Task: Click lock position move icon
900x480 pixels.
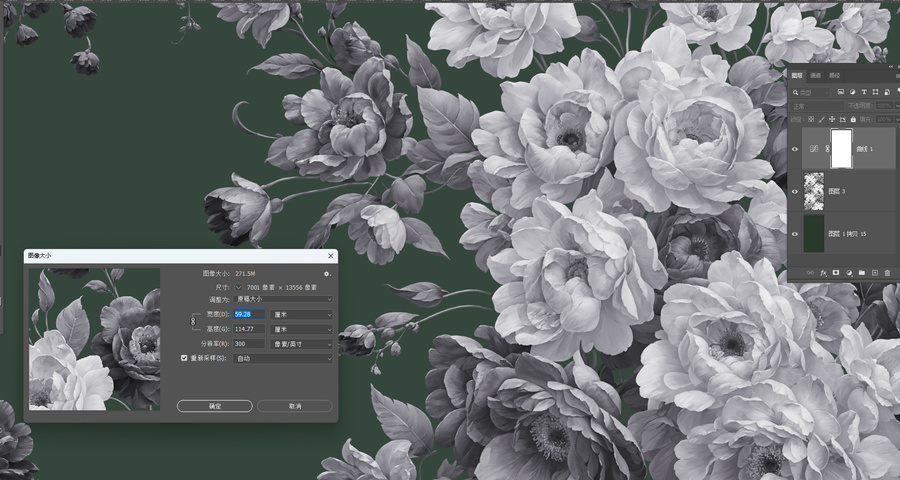Action: click(832, 119)
